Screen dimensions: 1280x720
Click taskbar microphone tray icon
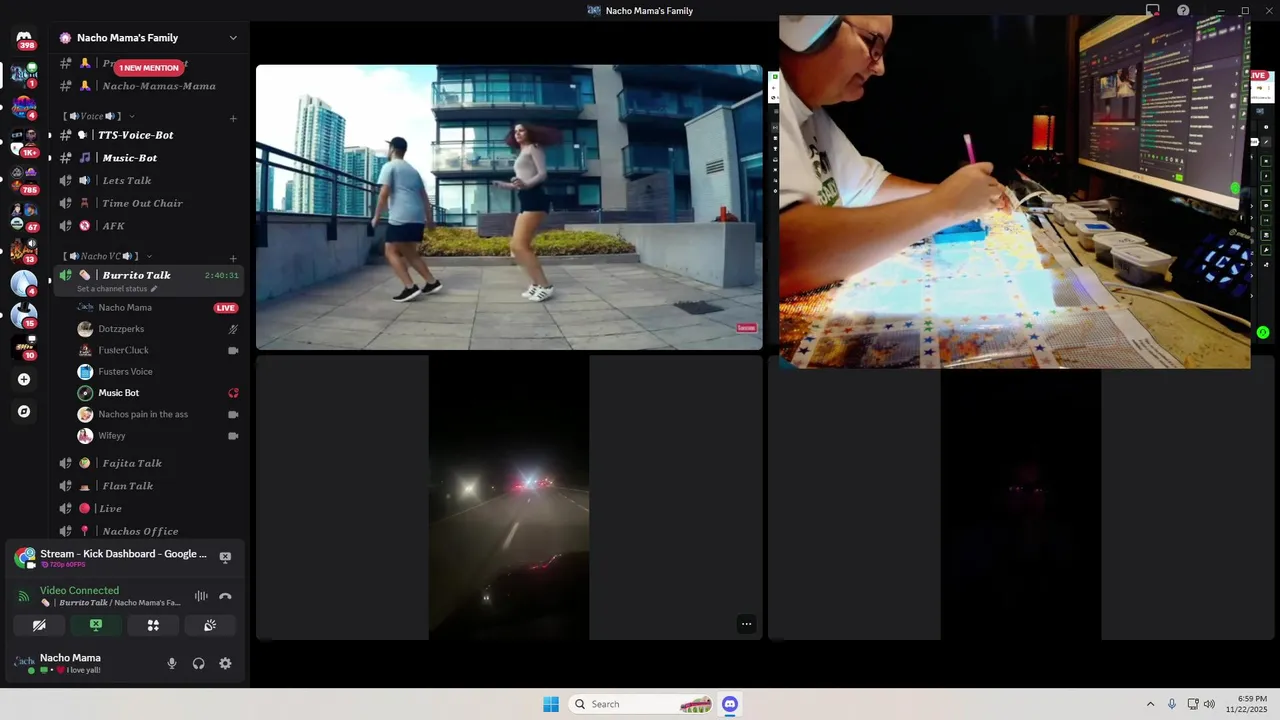(1171, 704)
